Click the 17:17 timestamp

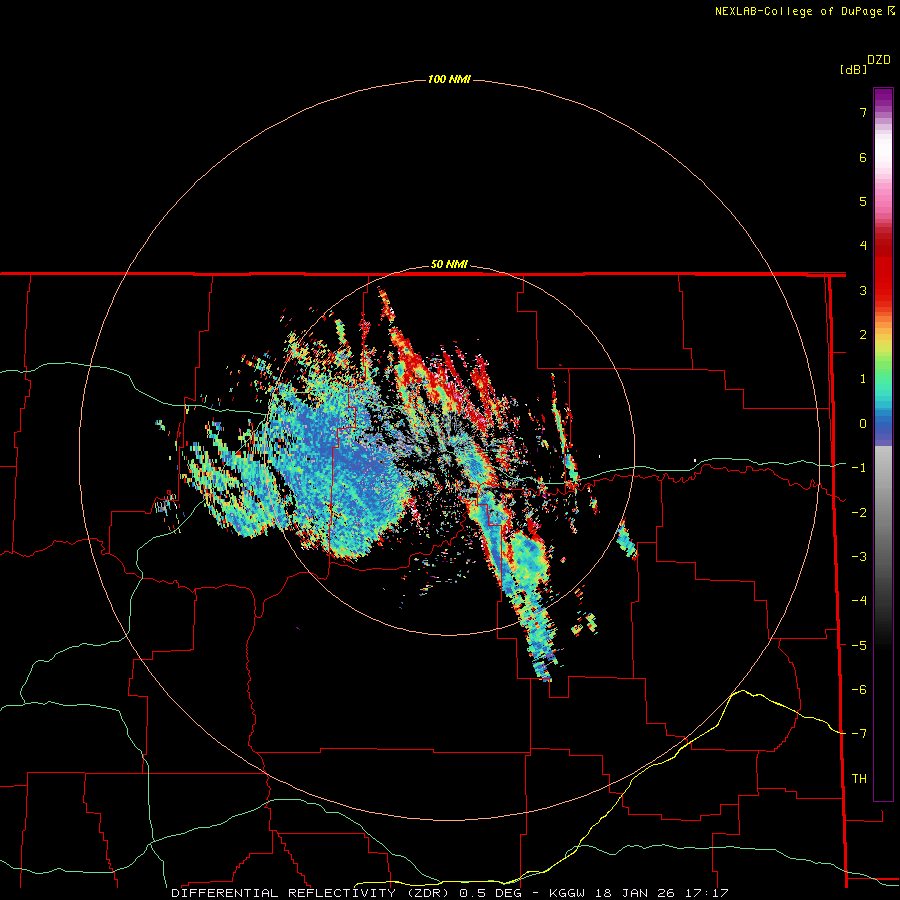coord(705,893)
